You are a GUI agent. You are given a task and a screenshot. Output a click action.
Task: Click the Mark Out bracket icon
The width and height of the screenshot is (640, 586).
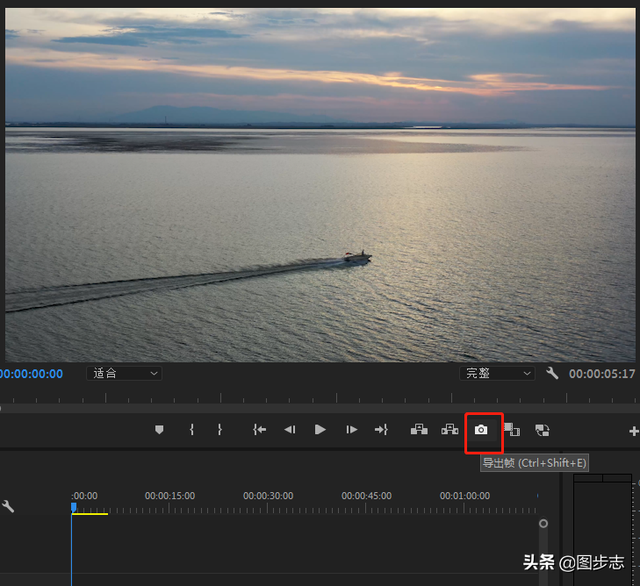pos(220,430)
